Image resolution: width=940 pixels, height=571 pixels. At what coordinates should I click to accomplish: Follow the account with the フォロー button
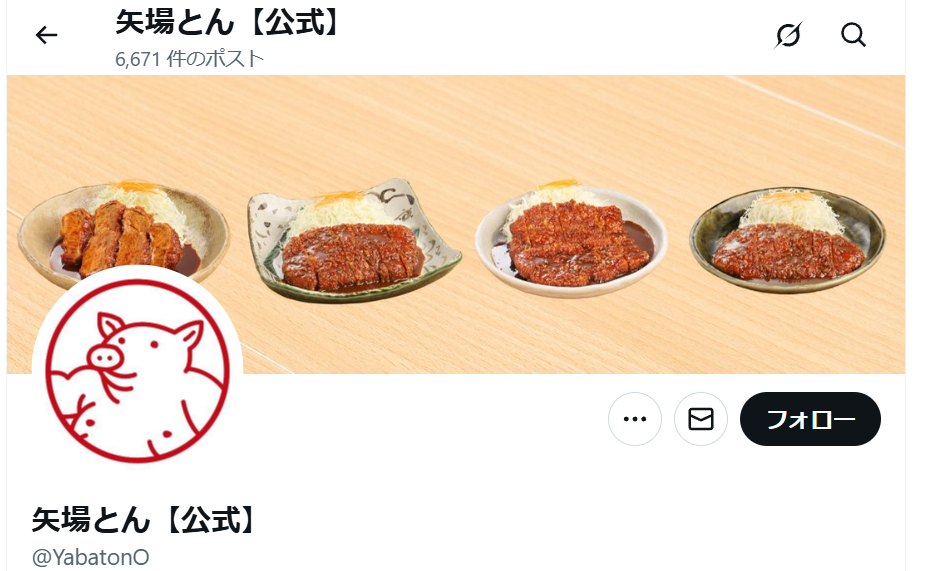click(811, 419)
